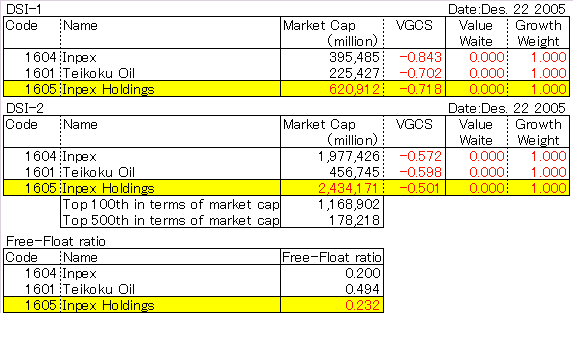Select VGCS value -0.702 for Teikoku Oil
Image resolution: width=576 pixels, height=364 pixels.
pyautogui.click(x=415, y=73)
